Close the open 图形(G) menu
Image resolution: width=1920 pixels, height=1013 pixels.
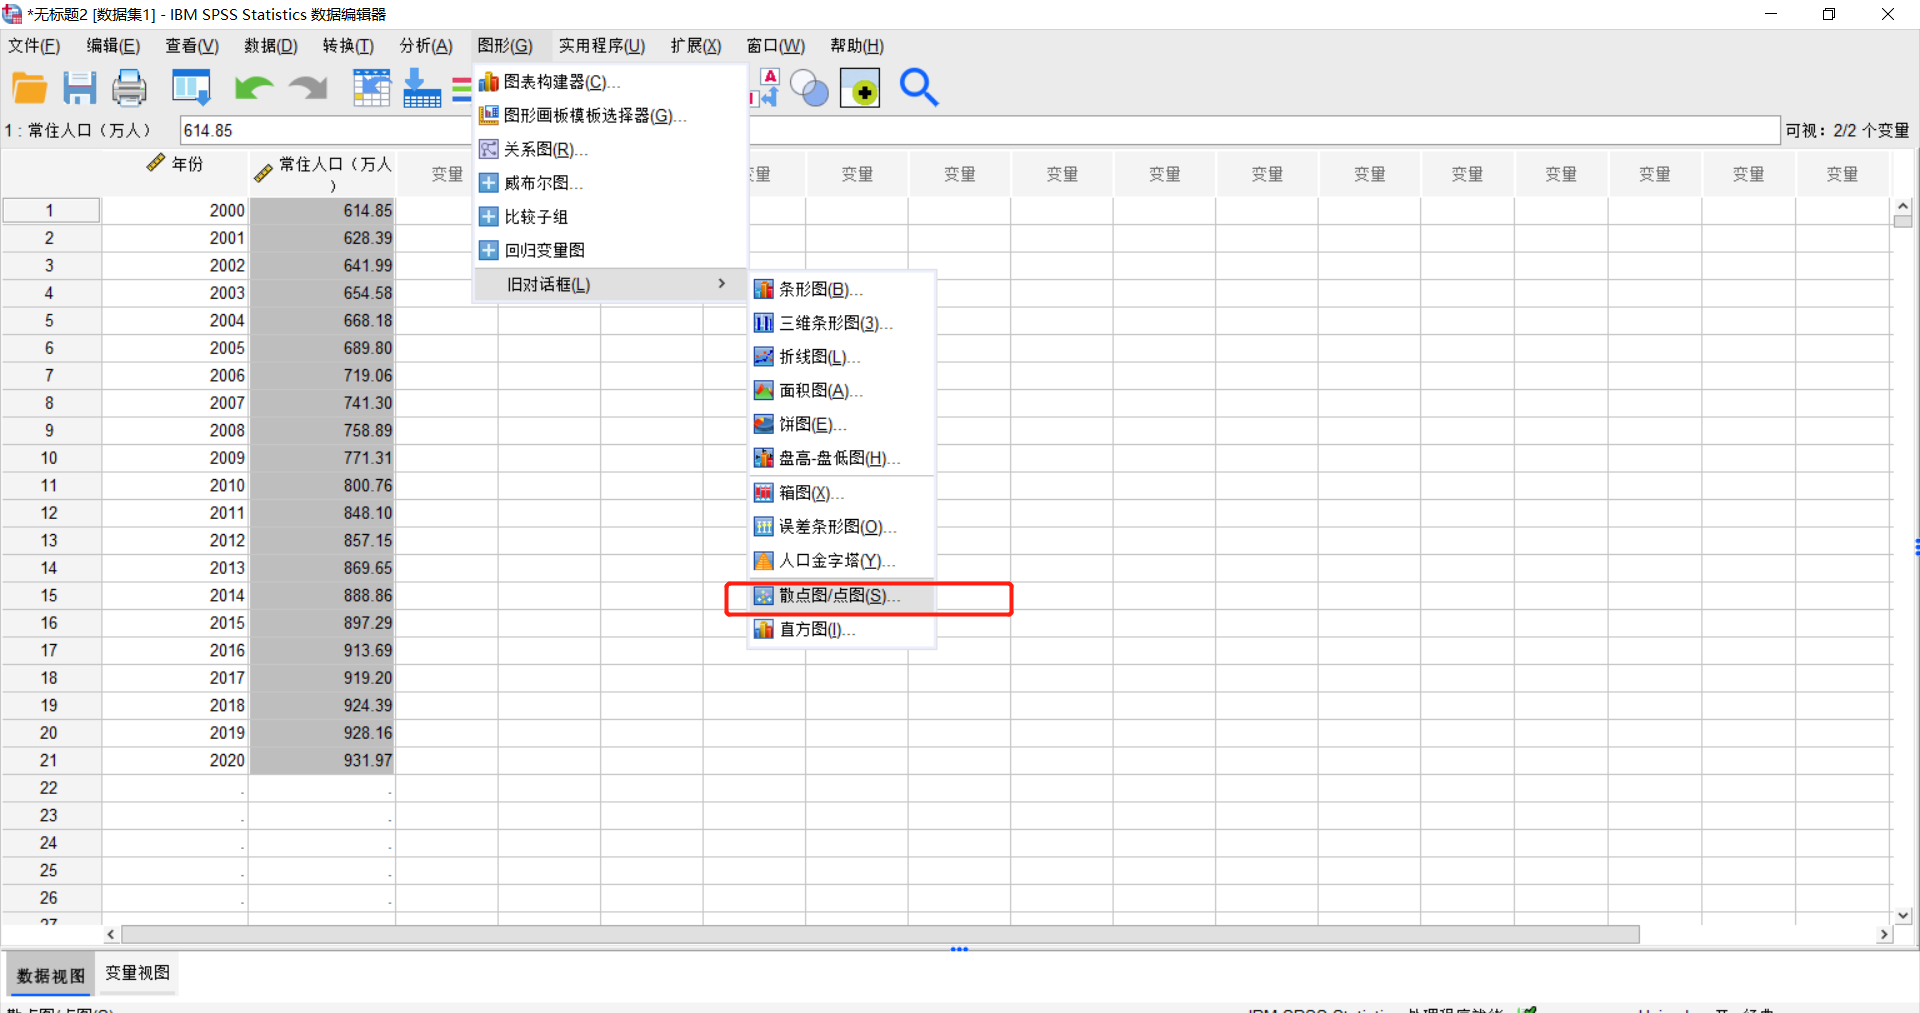(505, 46)
